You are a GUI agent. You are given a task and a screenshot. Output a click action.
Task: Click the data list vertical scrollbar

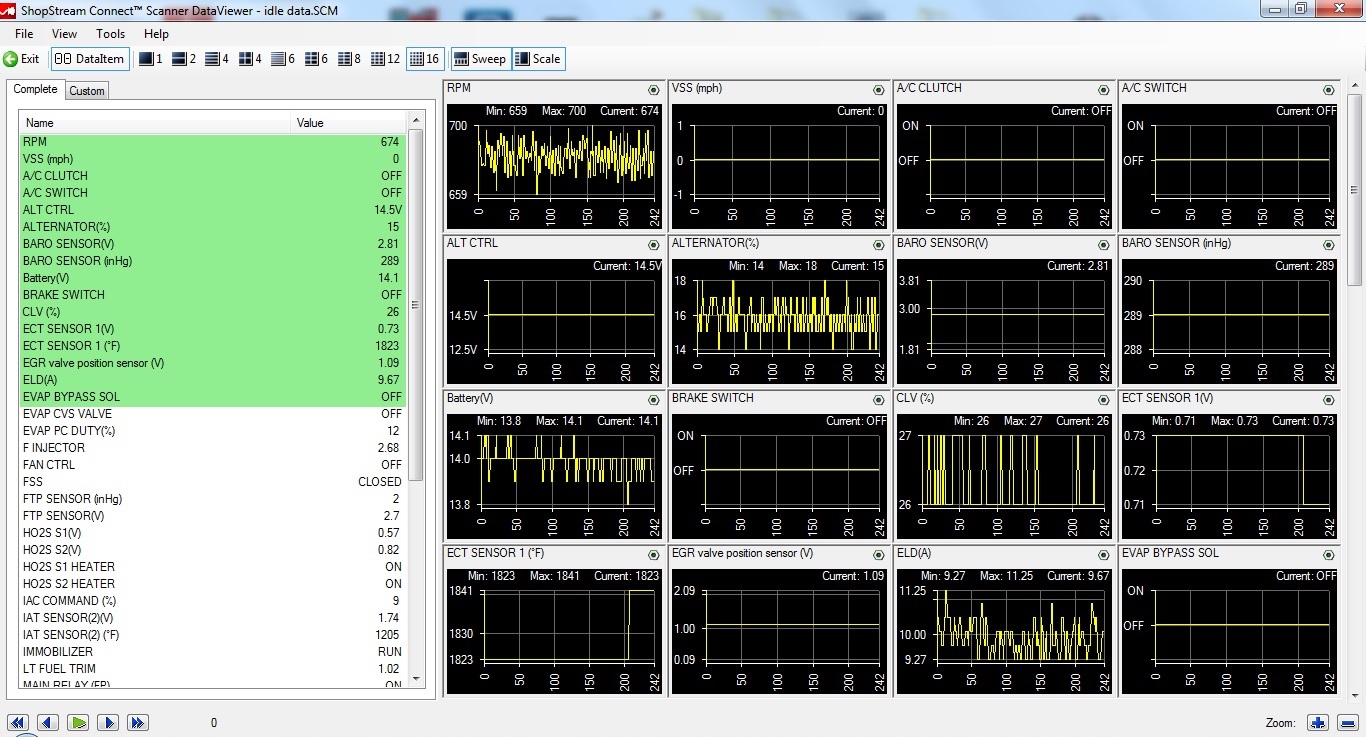pos(415,400)
